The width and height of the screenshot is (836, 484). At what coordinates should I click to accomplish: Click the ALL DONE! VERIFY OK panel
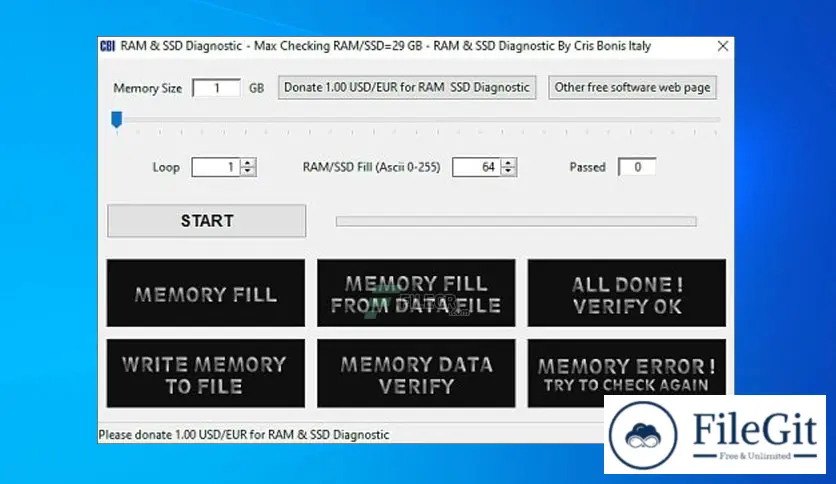click(x=627, y=293)
